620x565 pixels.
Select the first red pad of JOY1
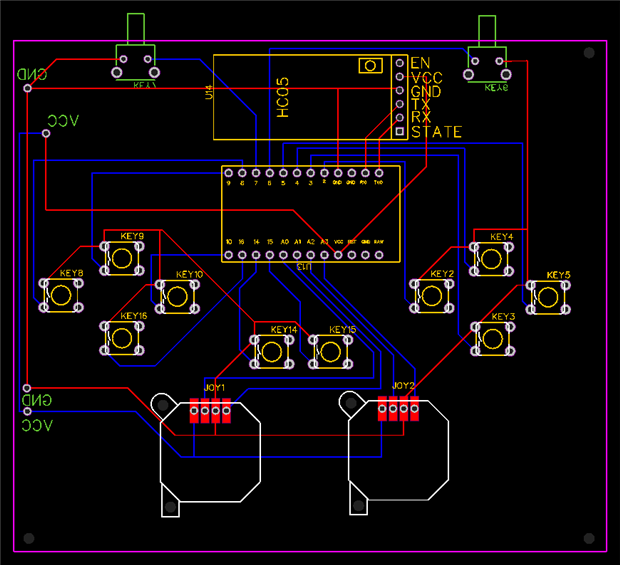point(194,411)
